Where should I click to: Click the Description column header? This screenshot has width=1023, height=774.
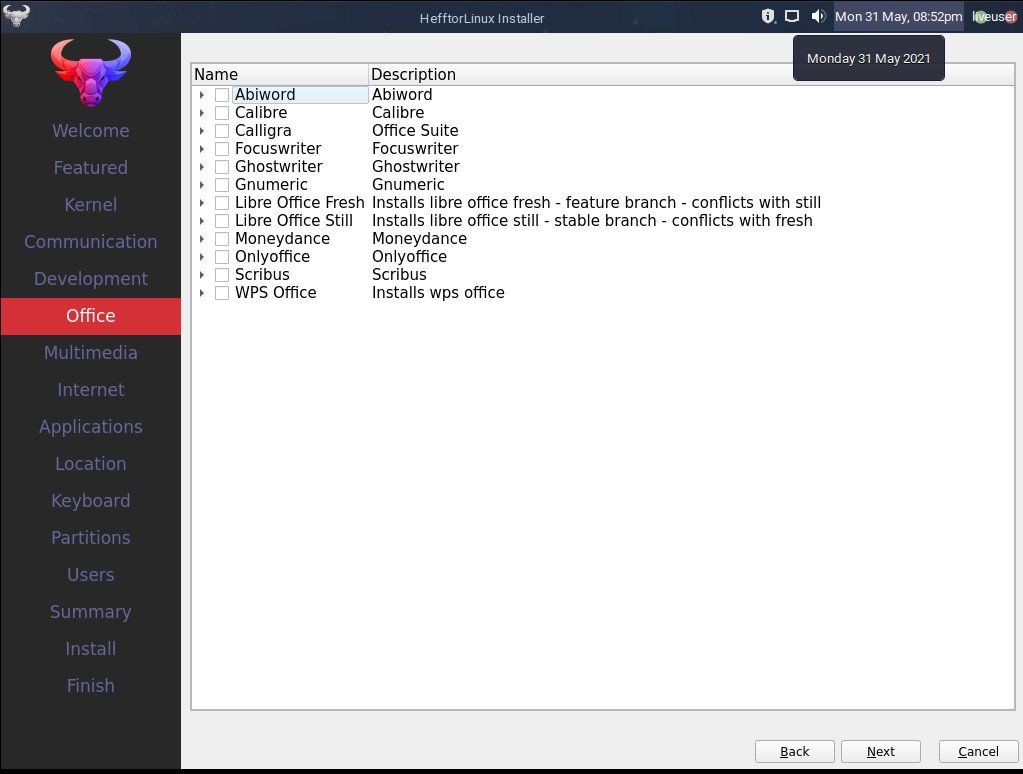(x=413, y=74)
